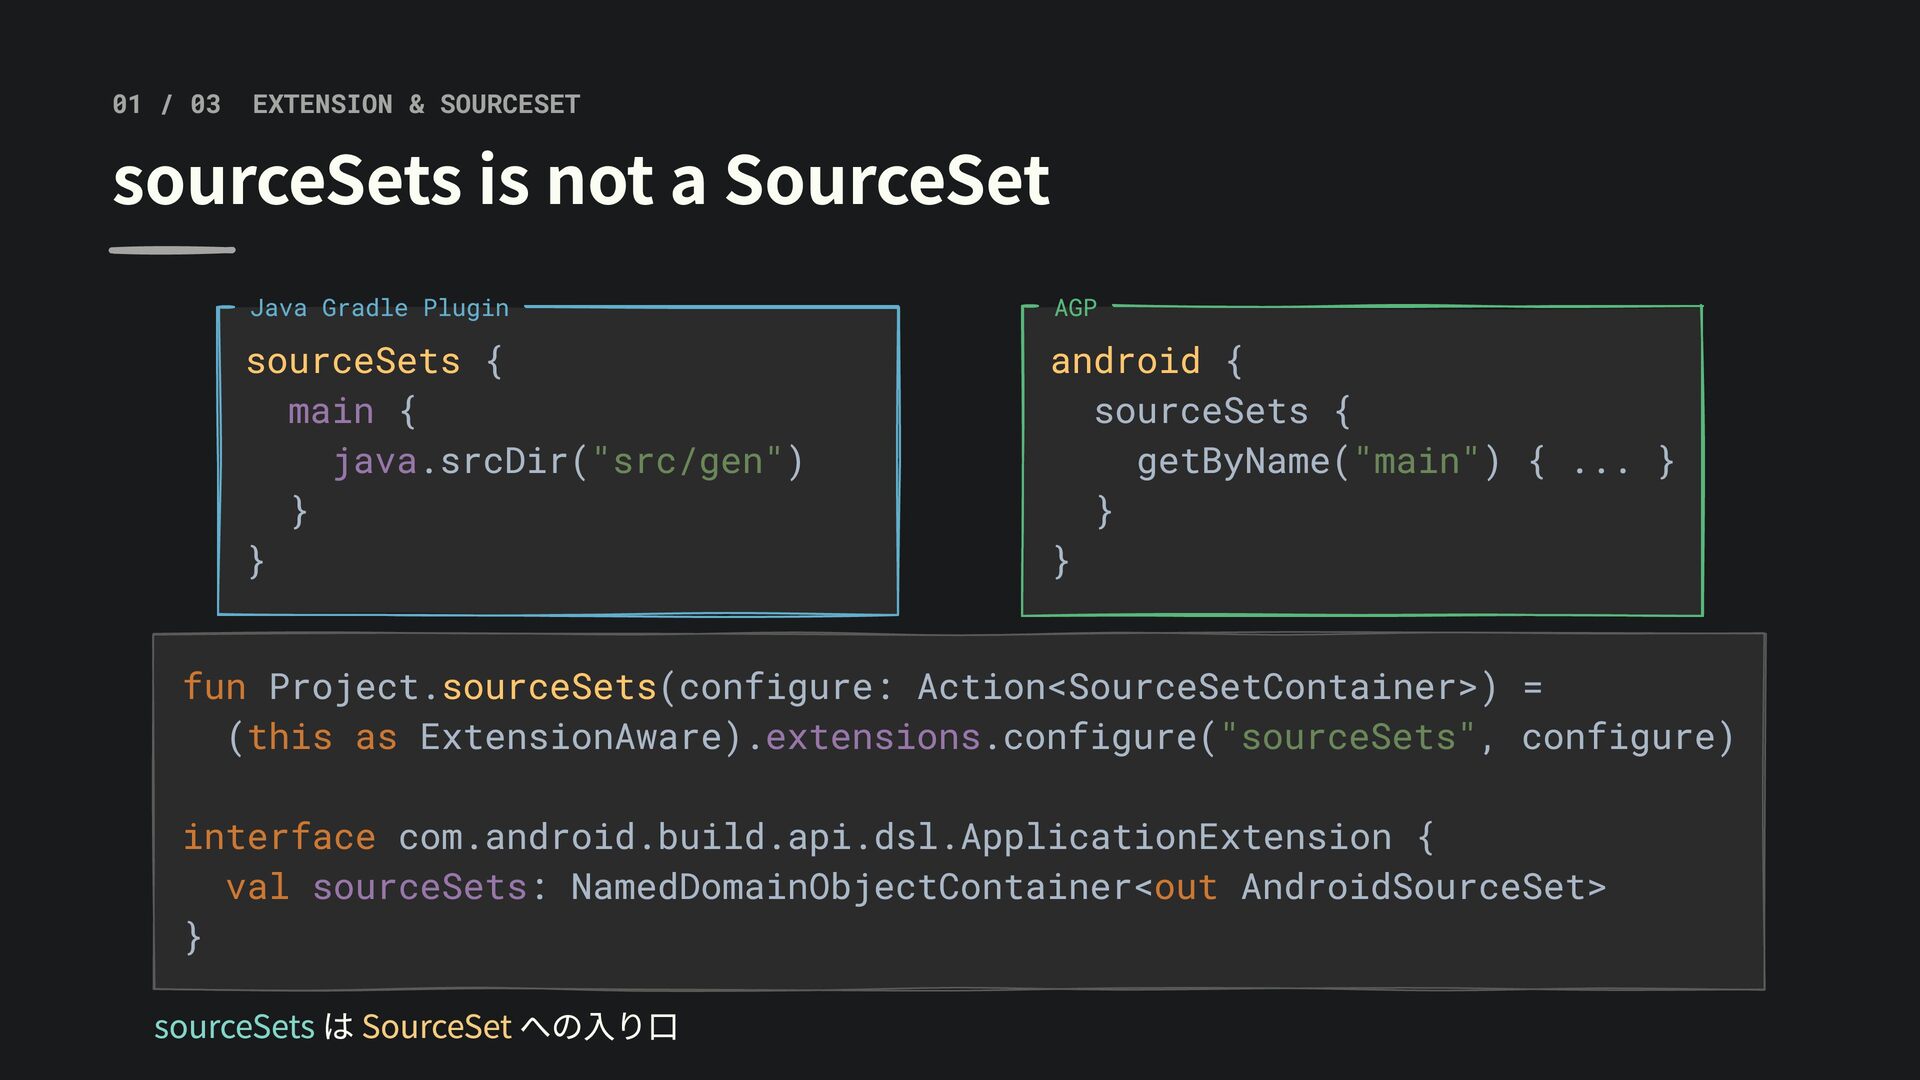Click the 'android {' block opener
1920x1080 pixels.
[1146, 361]
